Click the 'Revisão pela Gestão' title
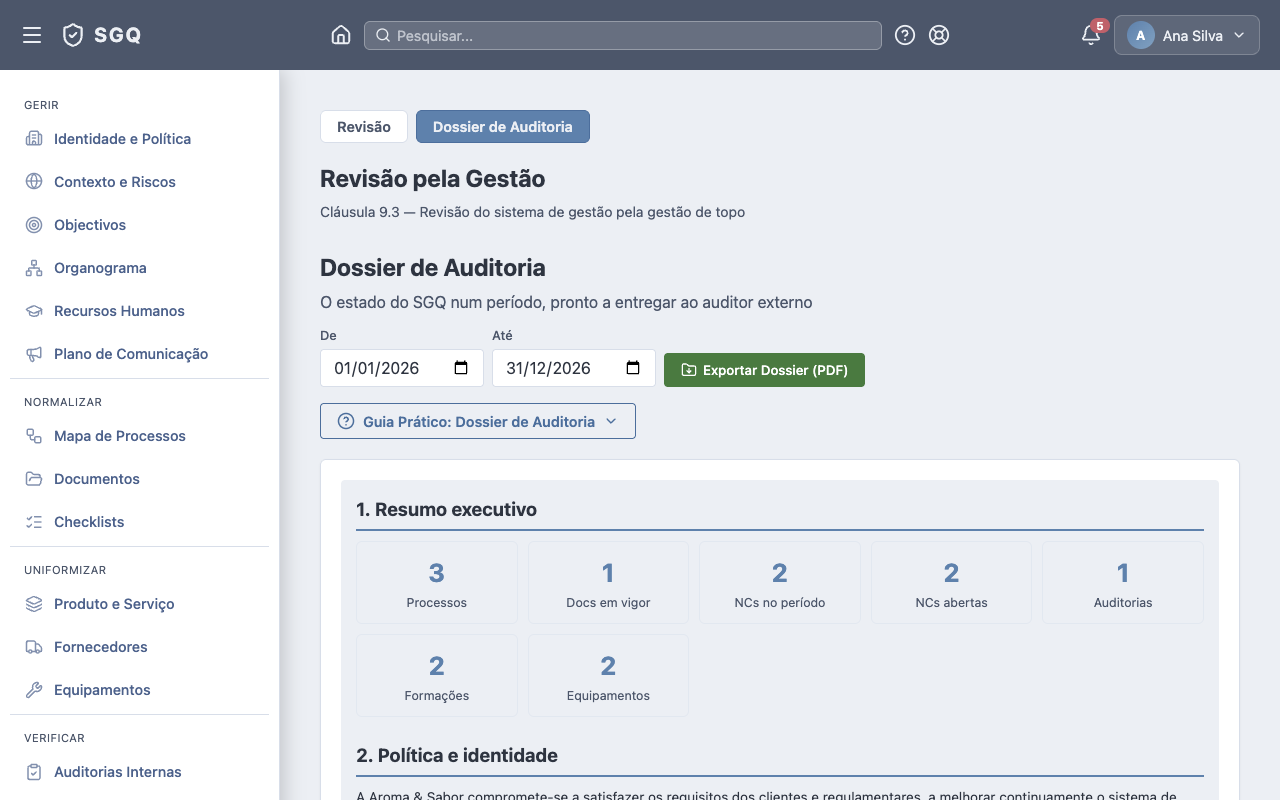1280x800 pixels. click(x=433, y=179)
